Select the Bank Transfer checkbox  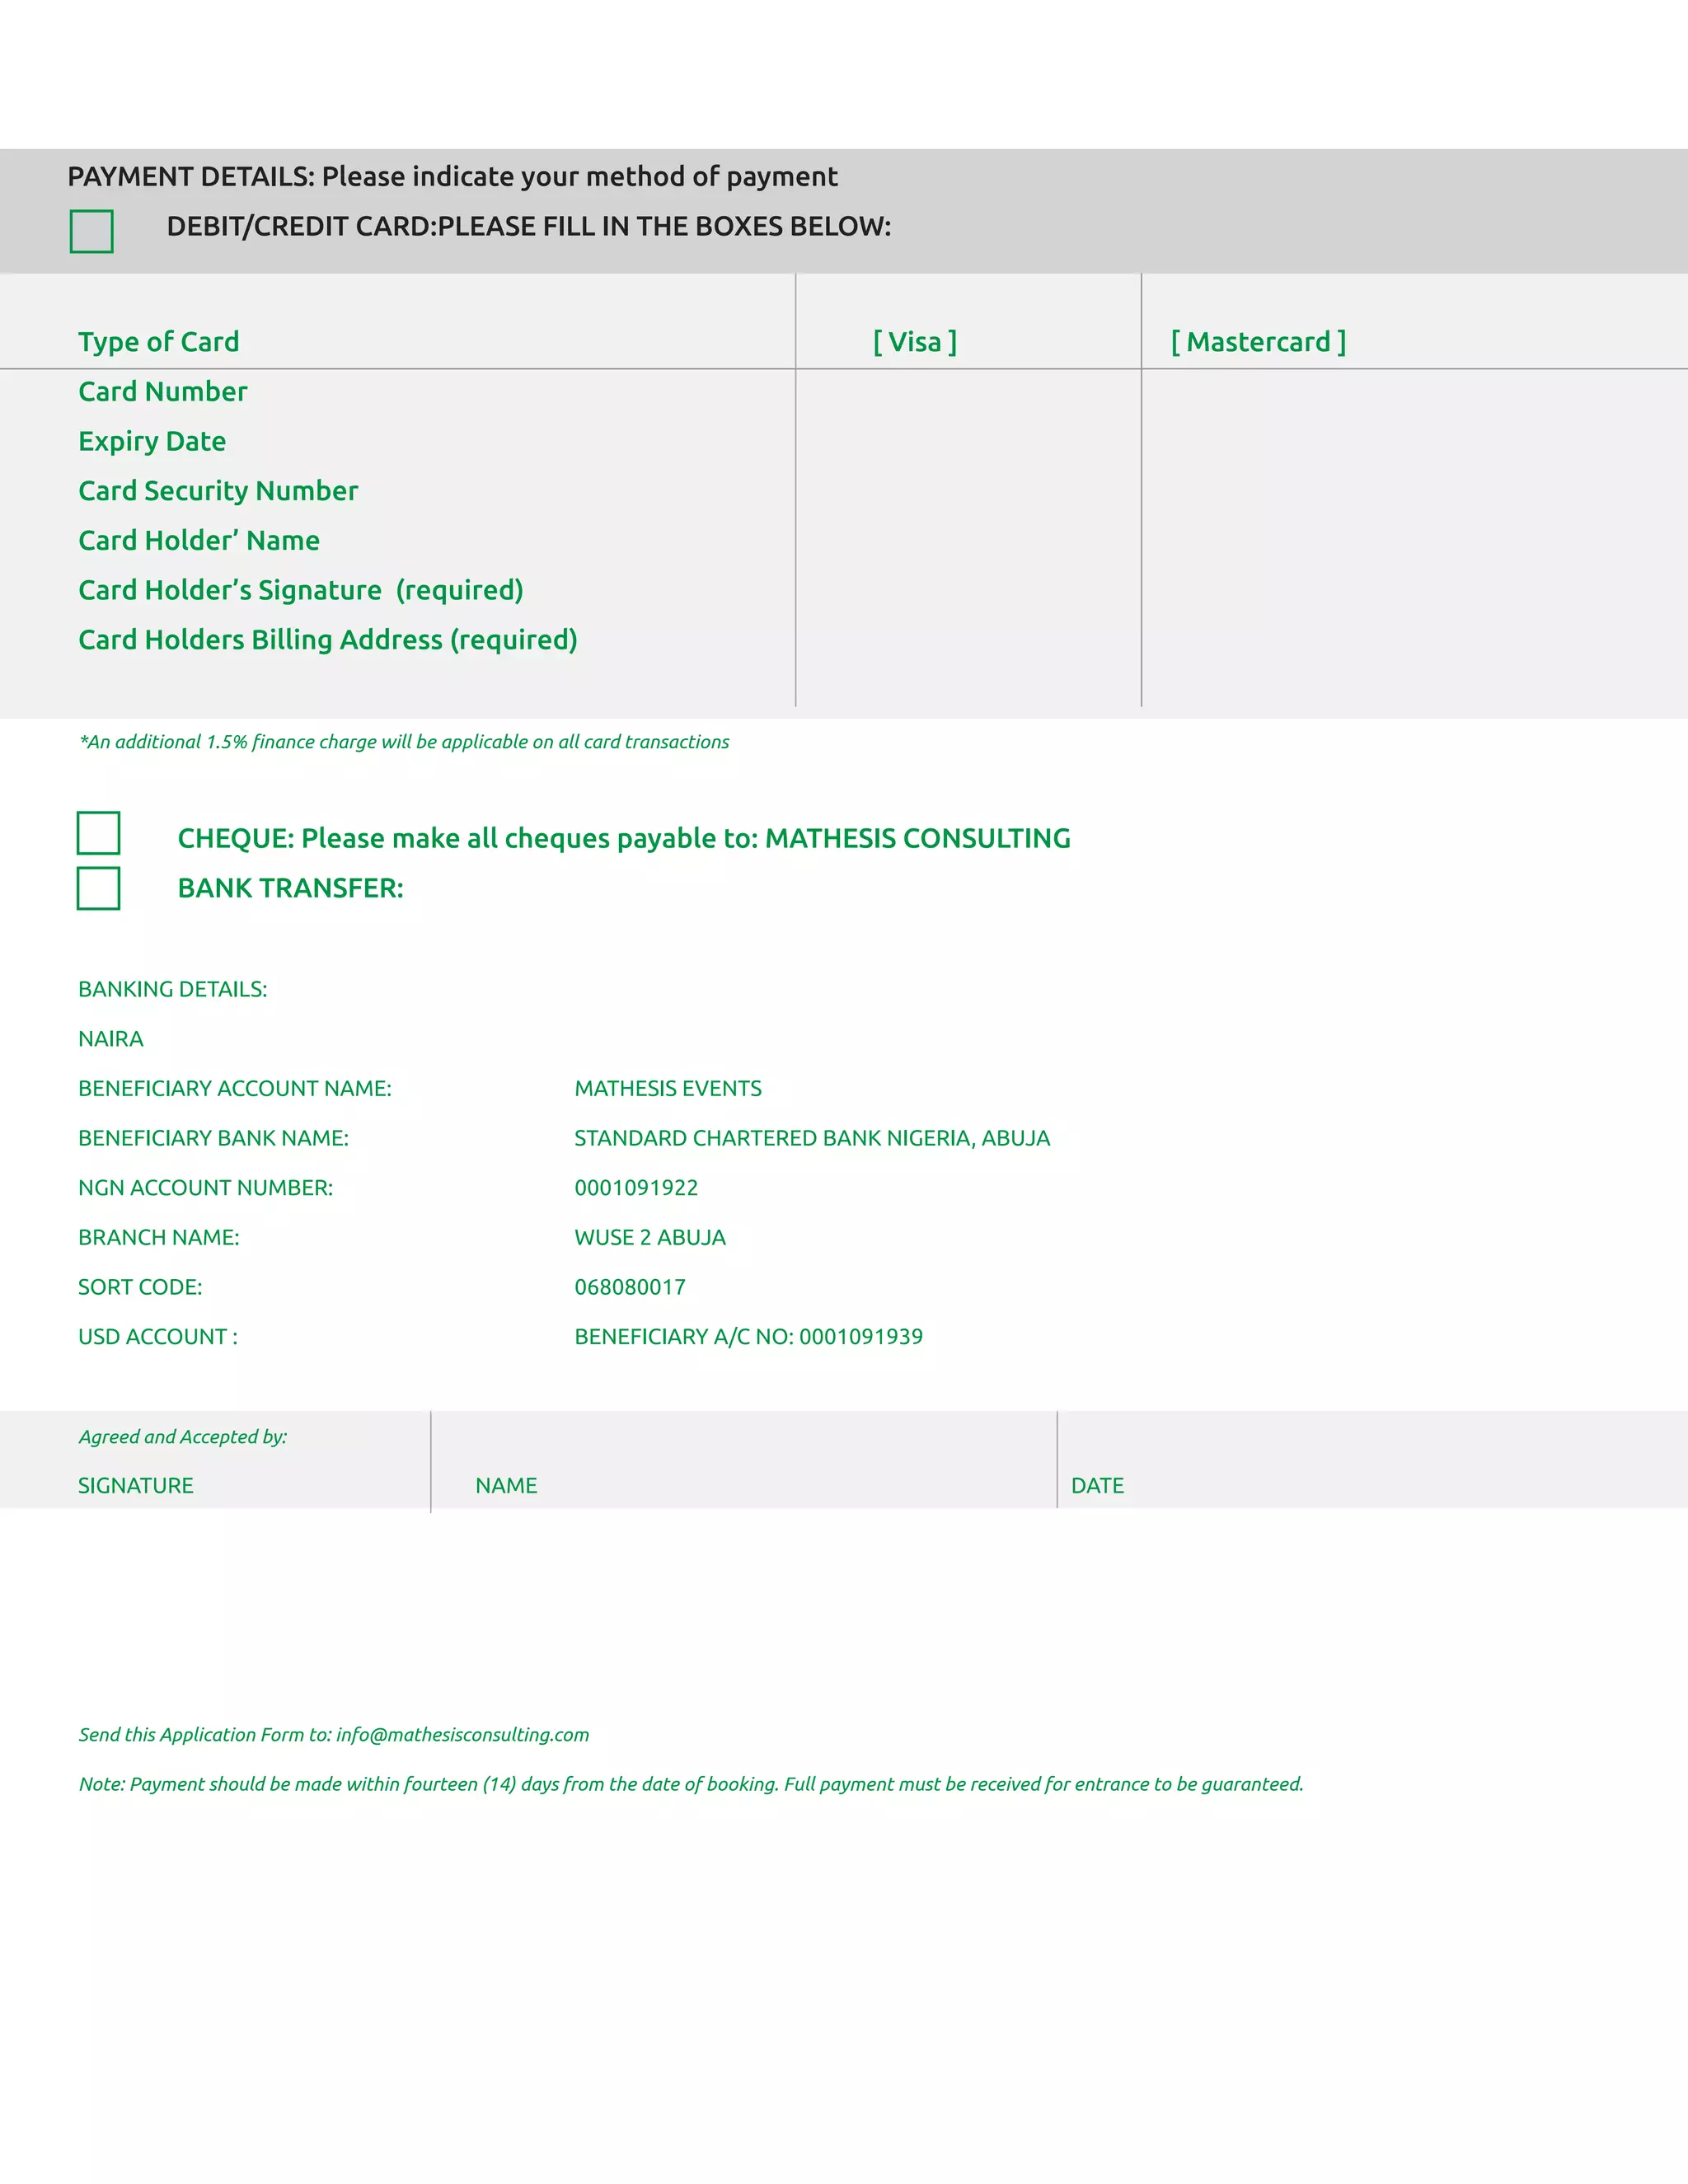pyautogui.click(x=98, y=888)
